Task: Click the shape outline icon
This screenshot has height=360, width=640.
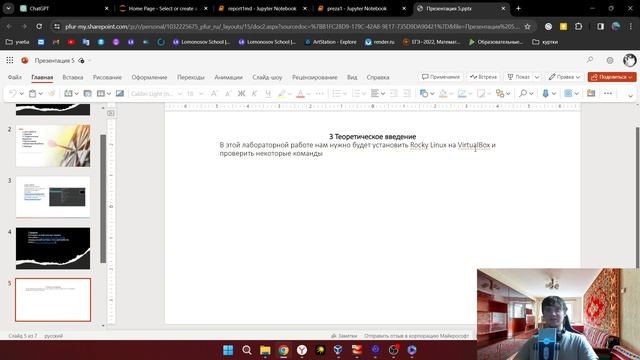Action: (462, 93)
